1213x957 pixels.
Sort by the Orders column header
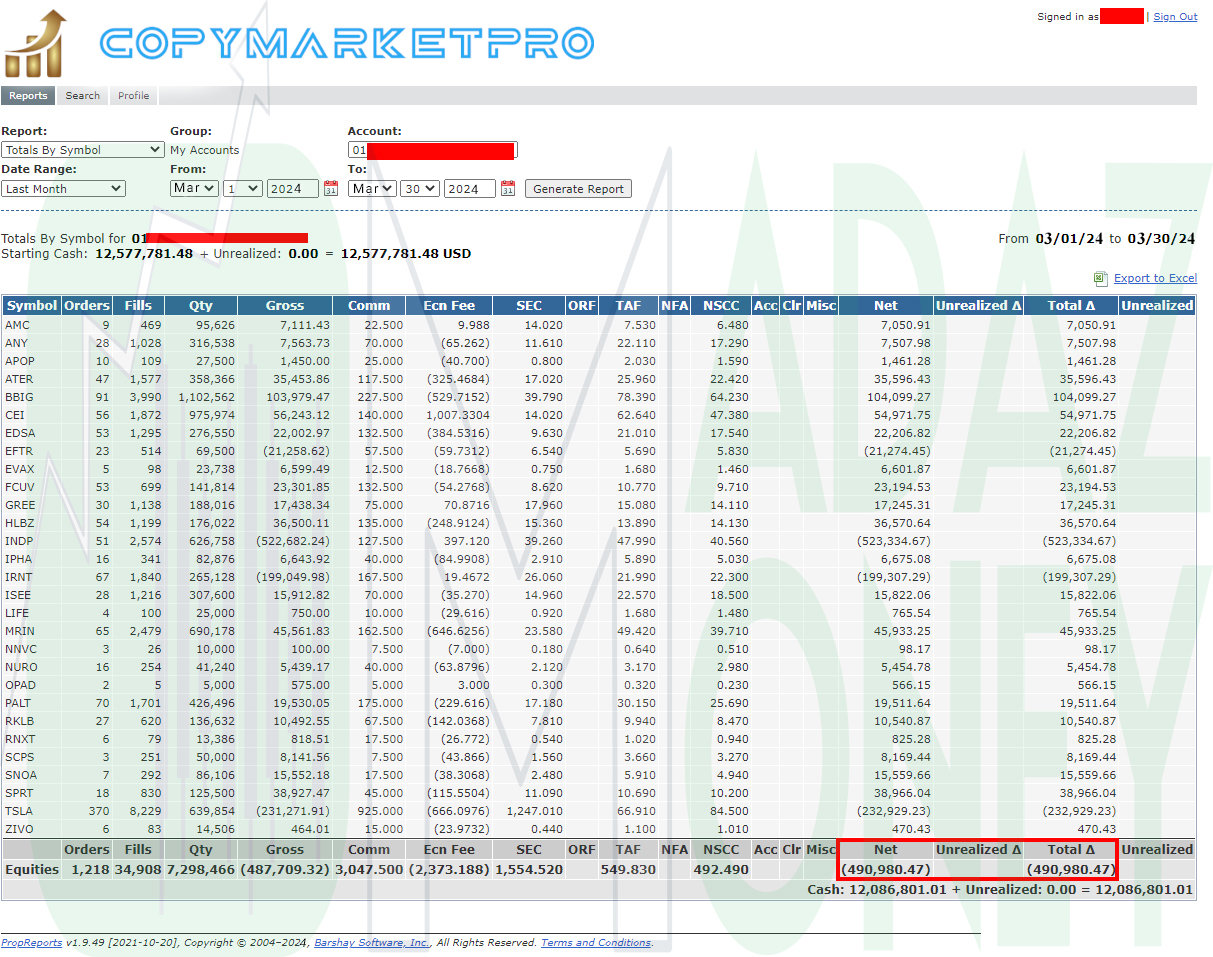click(87, 306)
